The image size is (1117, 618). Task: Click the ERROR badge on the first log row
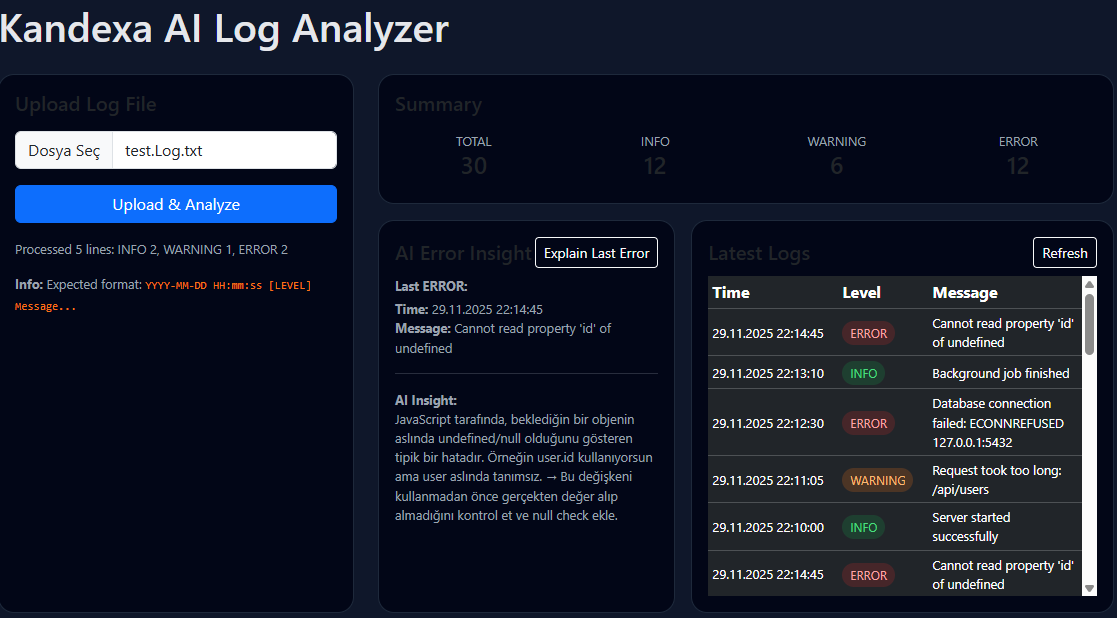[x=866, y=334]
